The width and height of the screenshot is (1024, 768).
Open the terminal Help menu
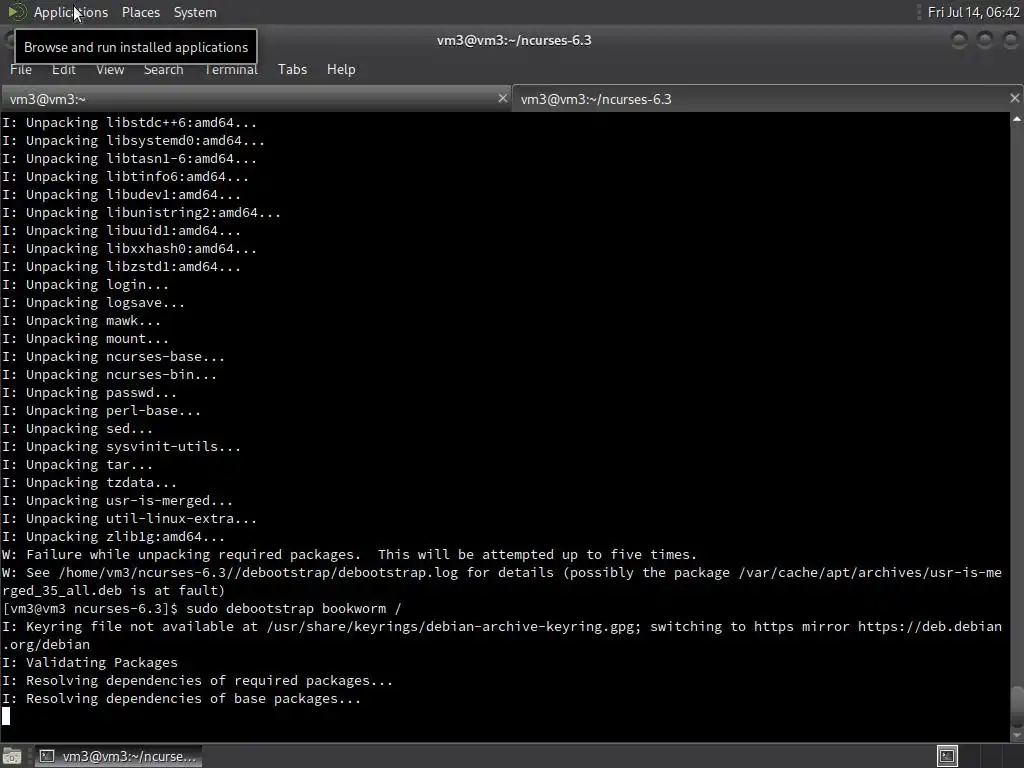pyautogui.click(x=341, y=69)
